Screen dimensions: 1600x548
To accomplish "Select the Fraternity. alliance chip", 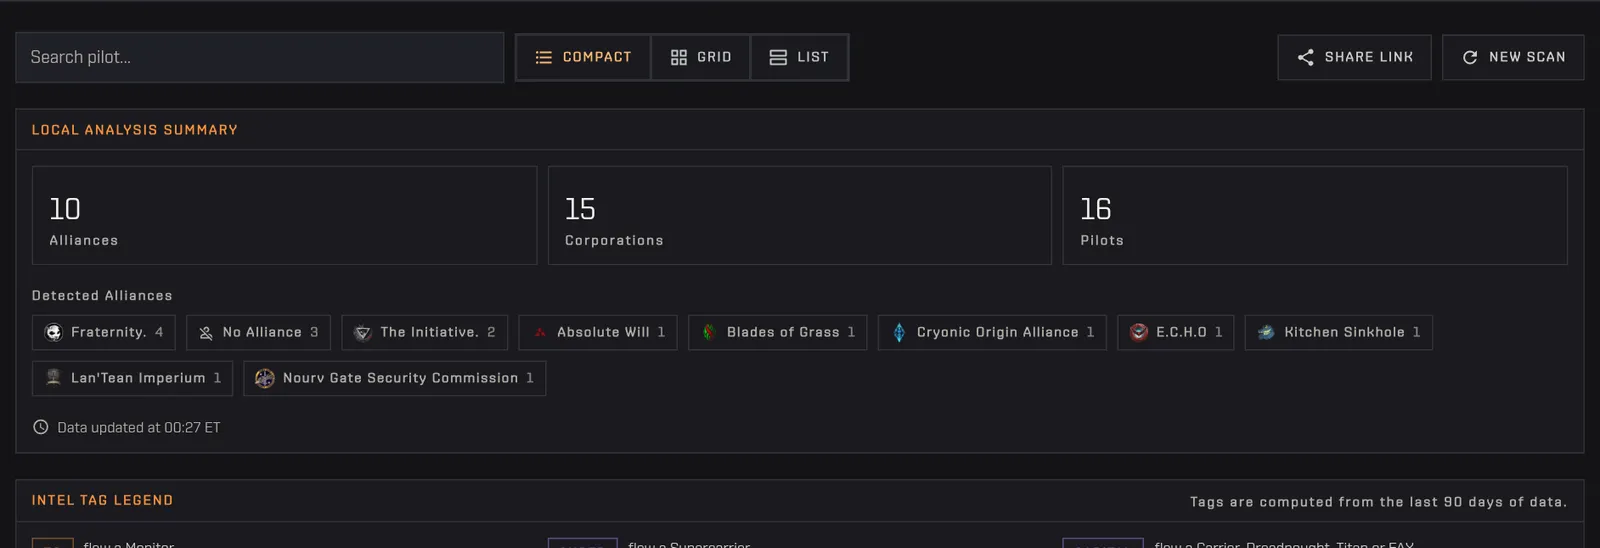I will (104, 332).
